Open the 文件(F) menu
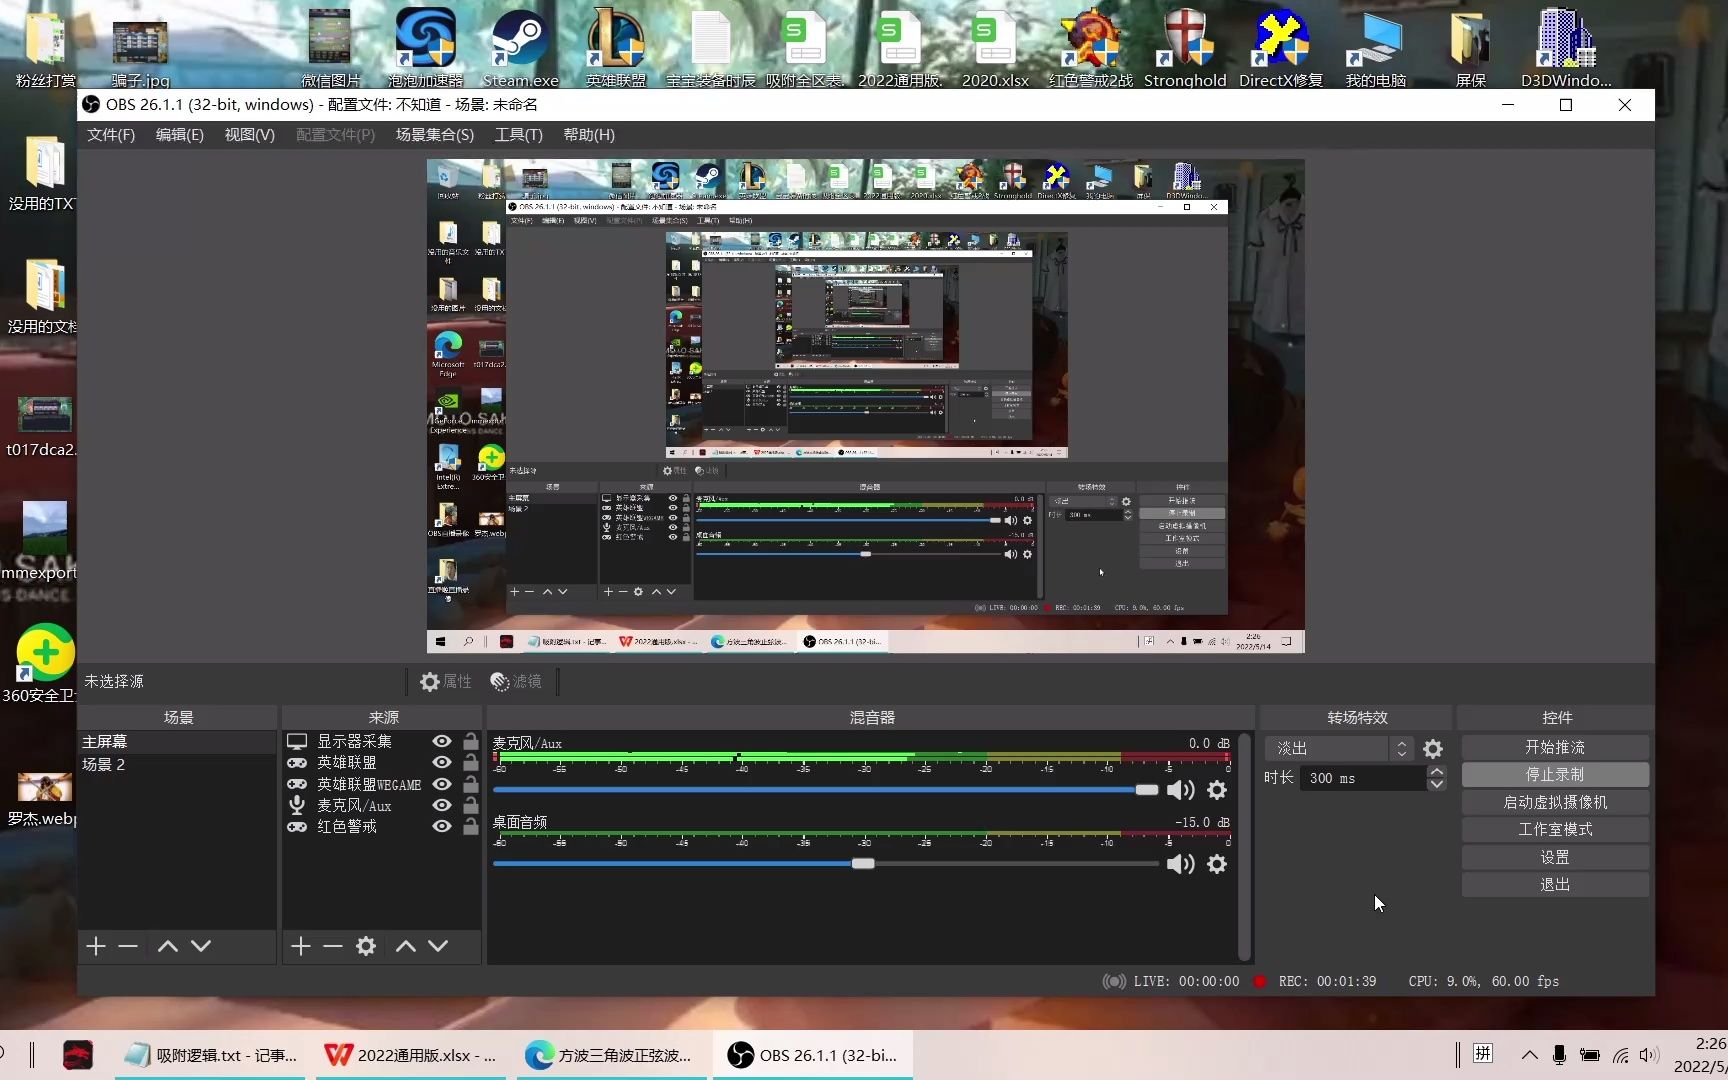The width and height of the screenshot is (1728, 1080). pyautogui.click(x=111, y=135)
